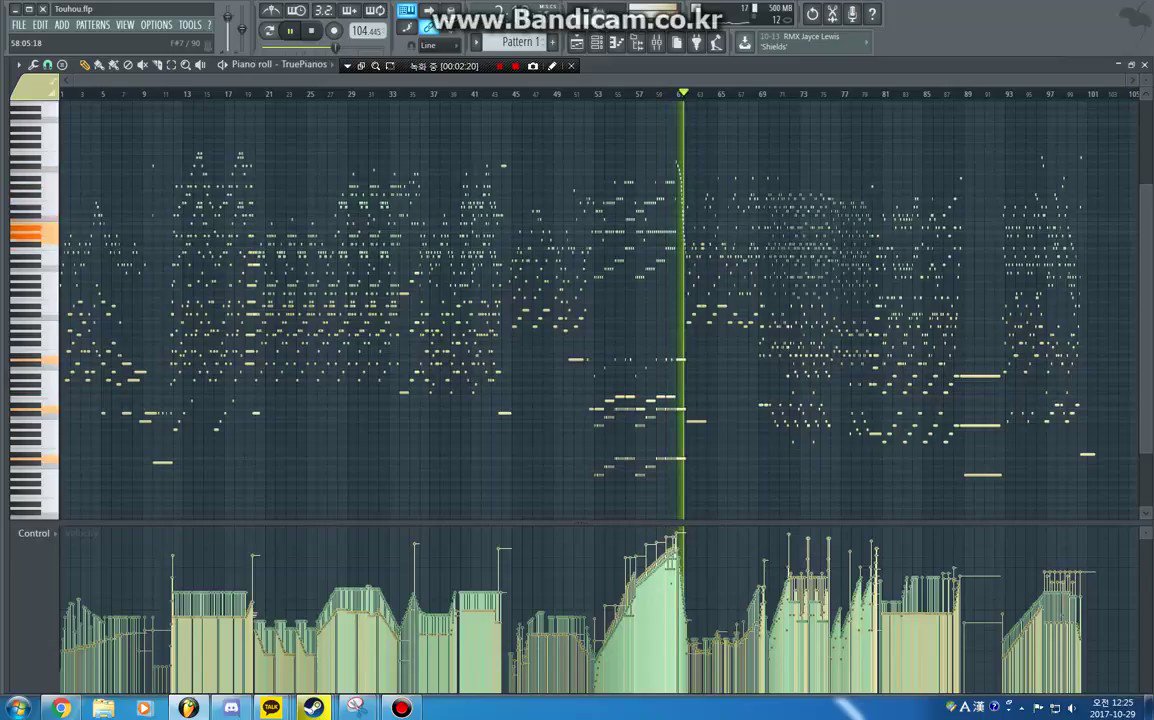1154x720 pixels.
Task: Toggle the record button
Action: pyautogui.click(x=333, y=31)
